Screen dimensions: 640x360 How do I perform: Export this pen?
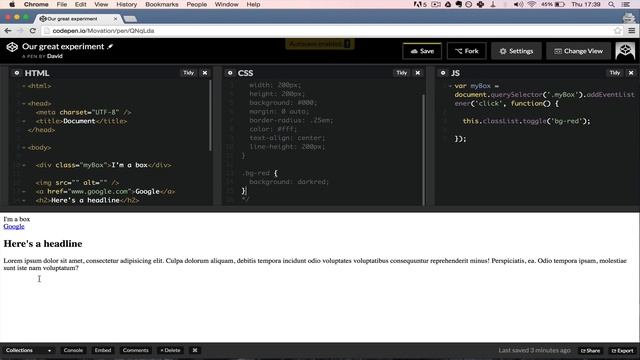622,351
